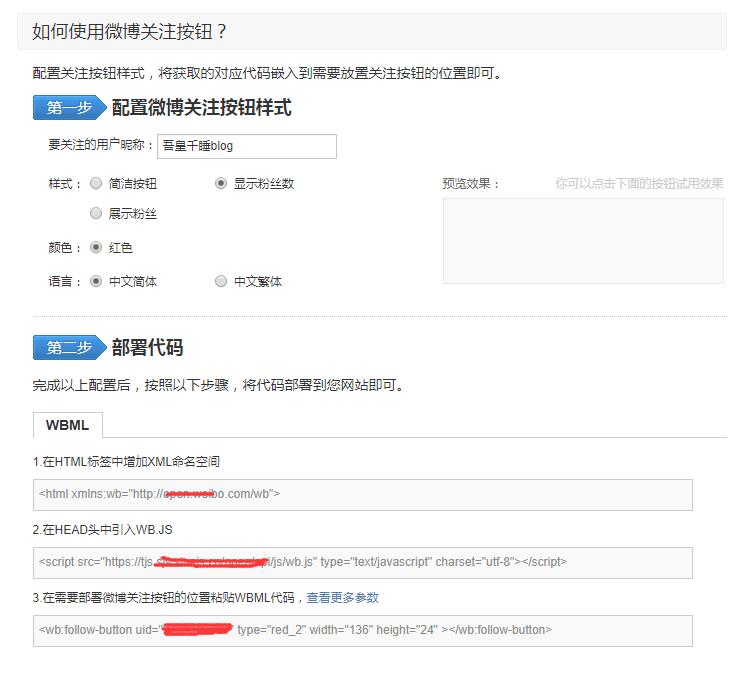Image resolution: width=742 pixels, height=686 pixels.
Task: Select the 展示粉丝 radio option
Action: pyautogui.click(x=96, y=213)
